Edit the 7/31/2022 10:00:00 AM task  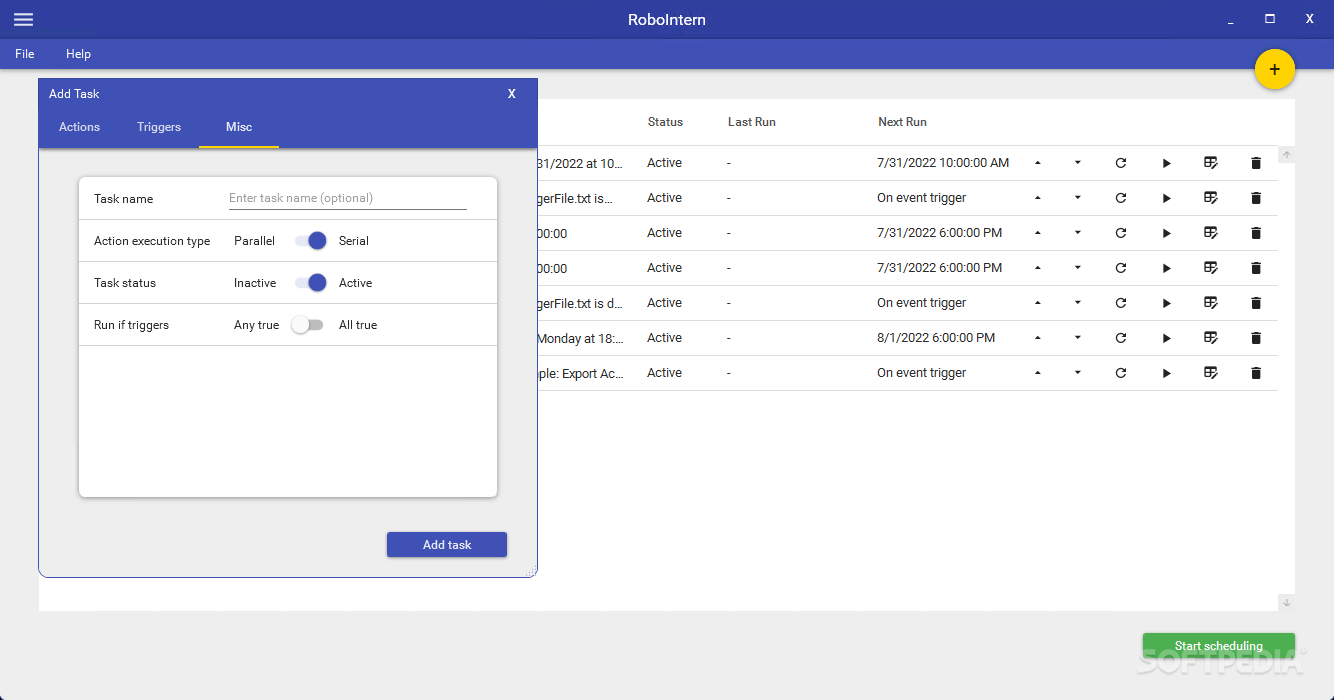(1211, 163)
